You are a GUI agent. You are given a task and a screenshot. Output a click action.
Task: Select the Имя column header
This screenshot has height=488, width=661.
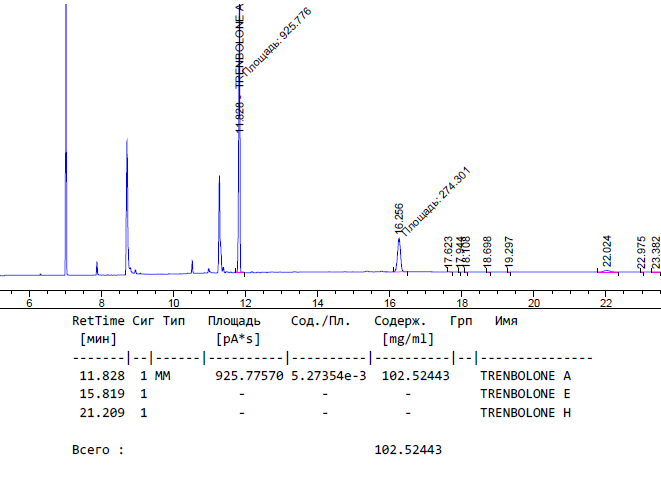coord(506,322)
